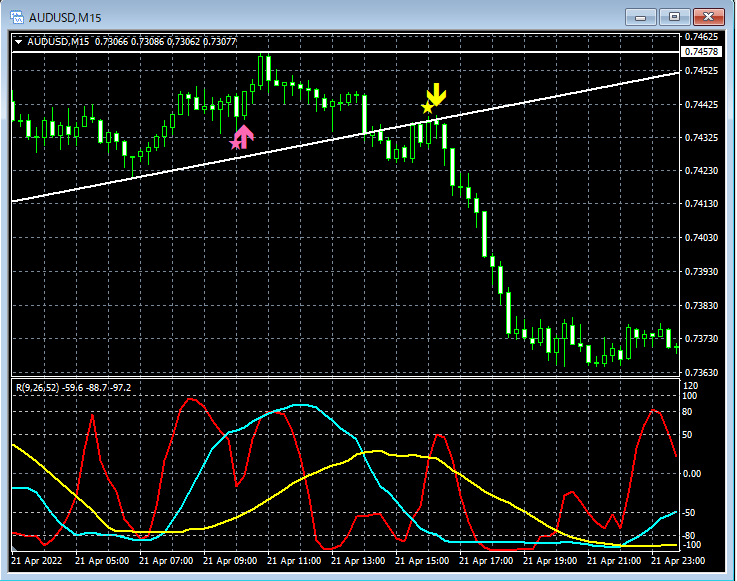Click the 0.74325 price scale value

[x=701, y=138]
